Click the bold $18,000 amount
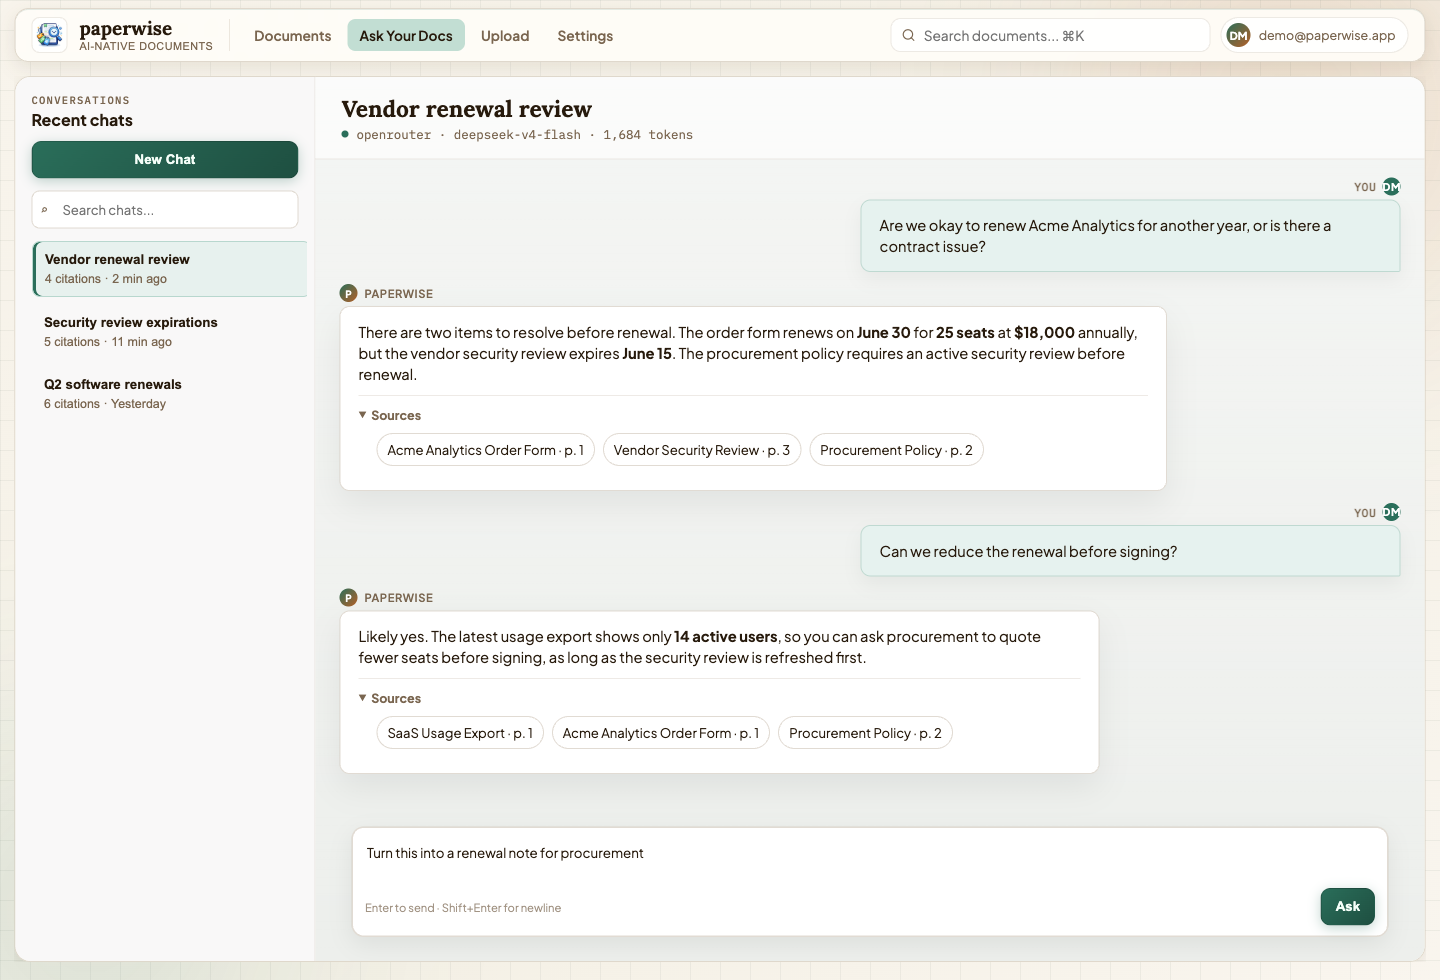1440x980 pixels. click(x=1044, y=333)
